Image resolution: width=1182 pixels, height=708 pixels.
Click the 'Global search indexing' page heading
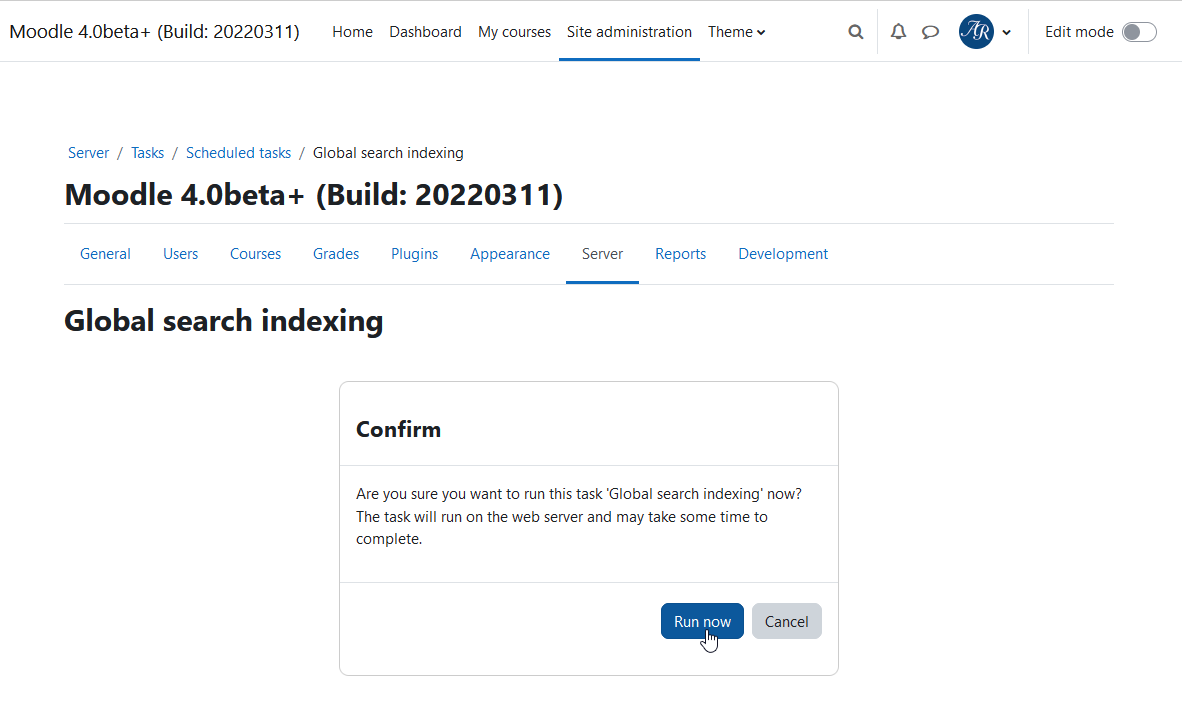(x=224, y=321)
